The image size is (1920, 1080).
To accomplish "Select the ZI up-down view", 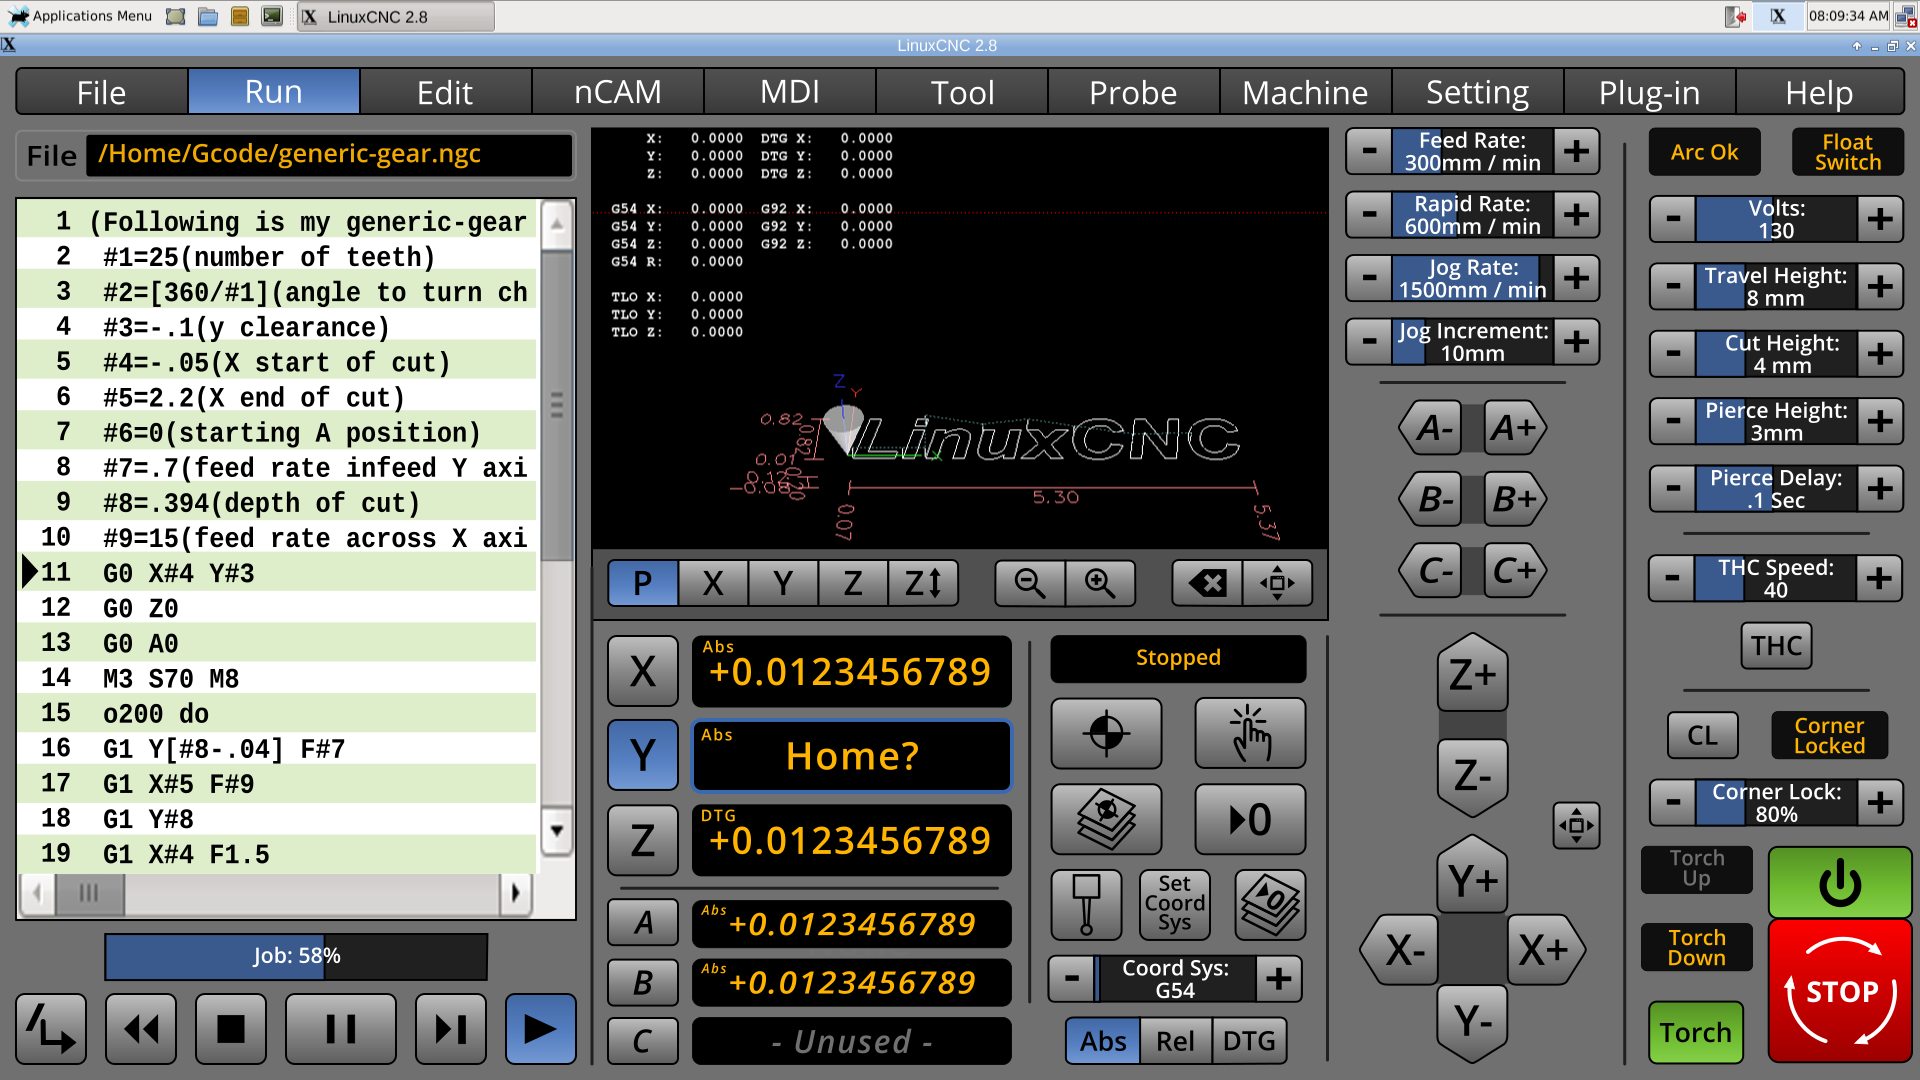I will tap(923, 583).
